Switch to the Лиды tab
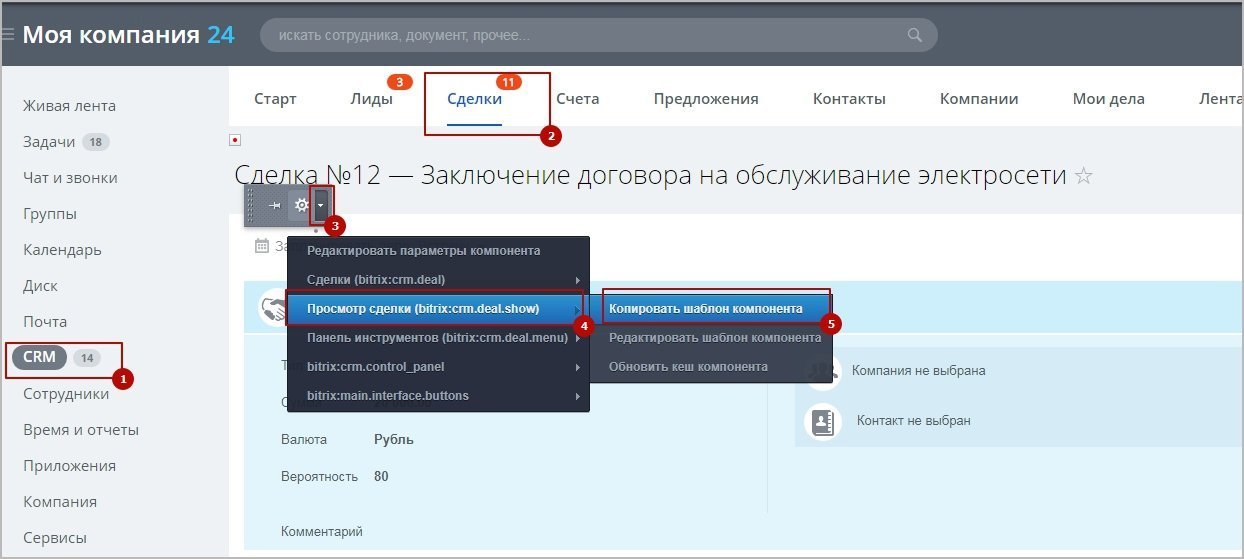Screen dimensions: 1244x559 [x=371, y=99]
